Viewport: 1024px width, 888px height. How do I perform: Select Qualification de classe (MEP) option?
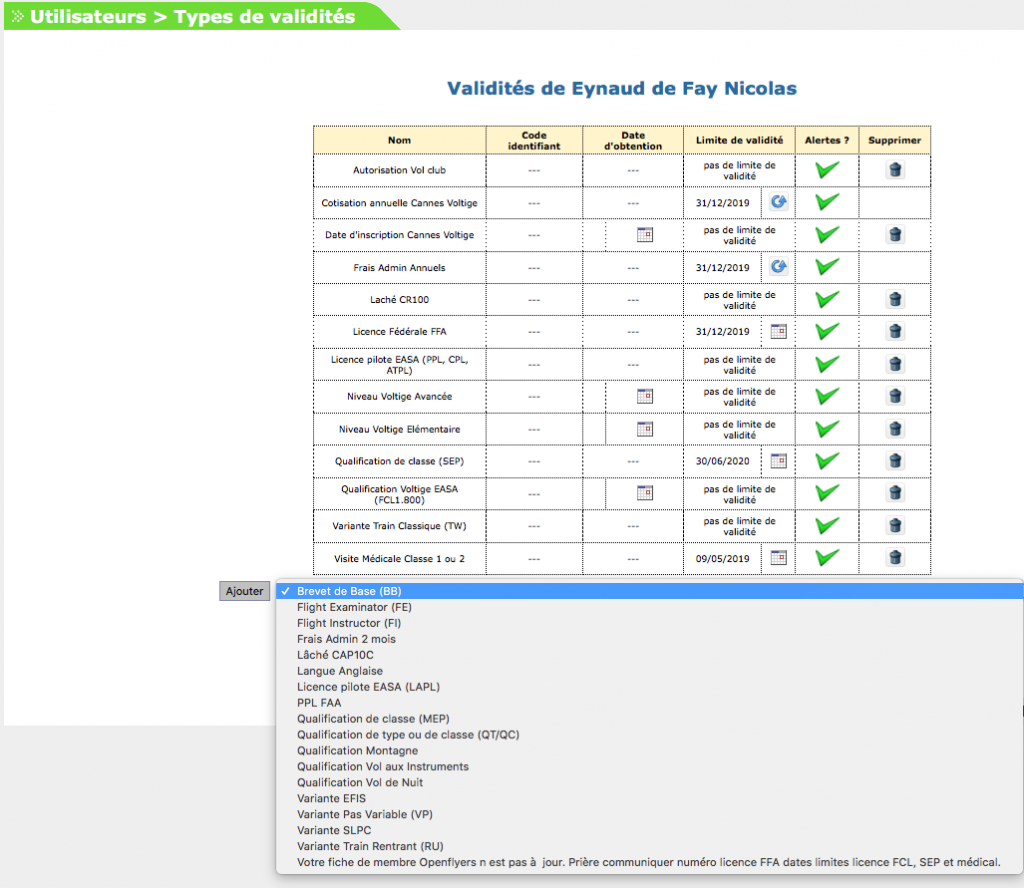click(650, 719)
